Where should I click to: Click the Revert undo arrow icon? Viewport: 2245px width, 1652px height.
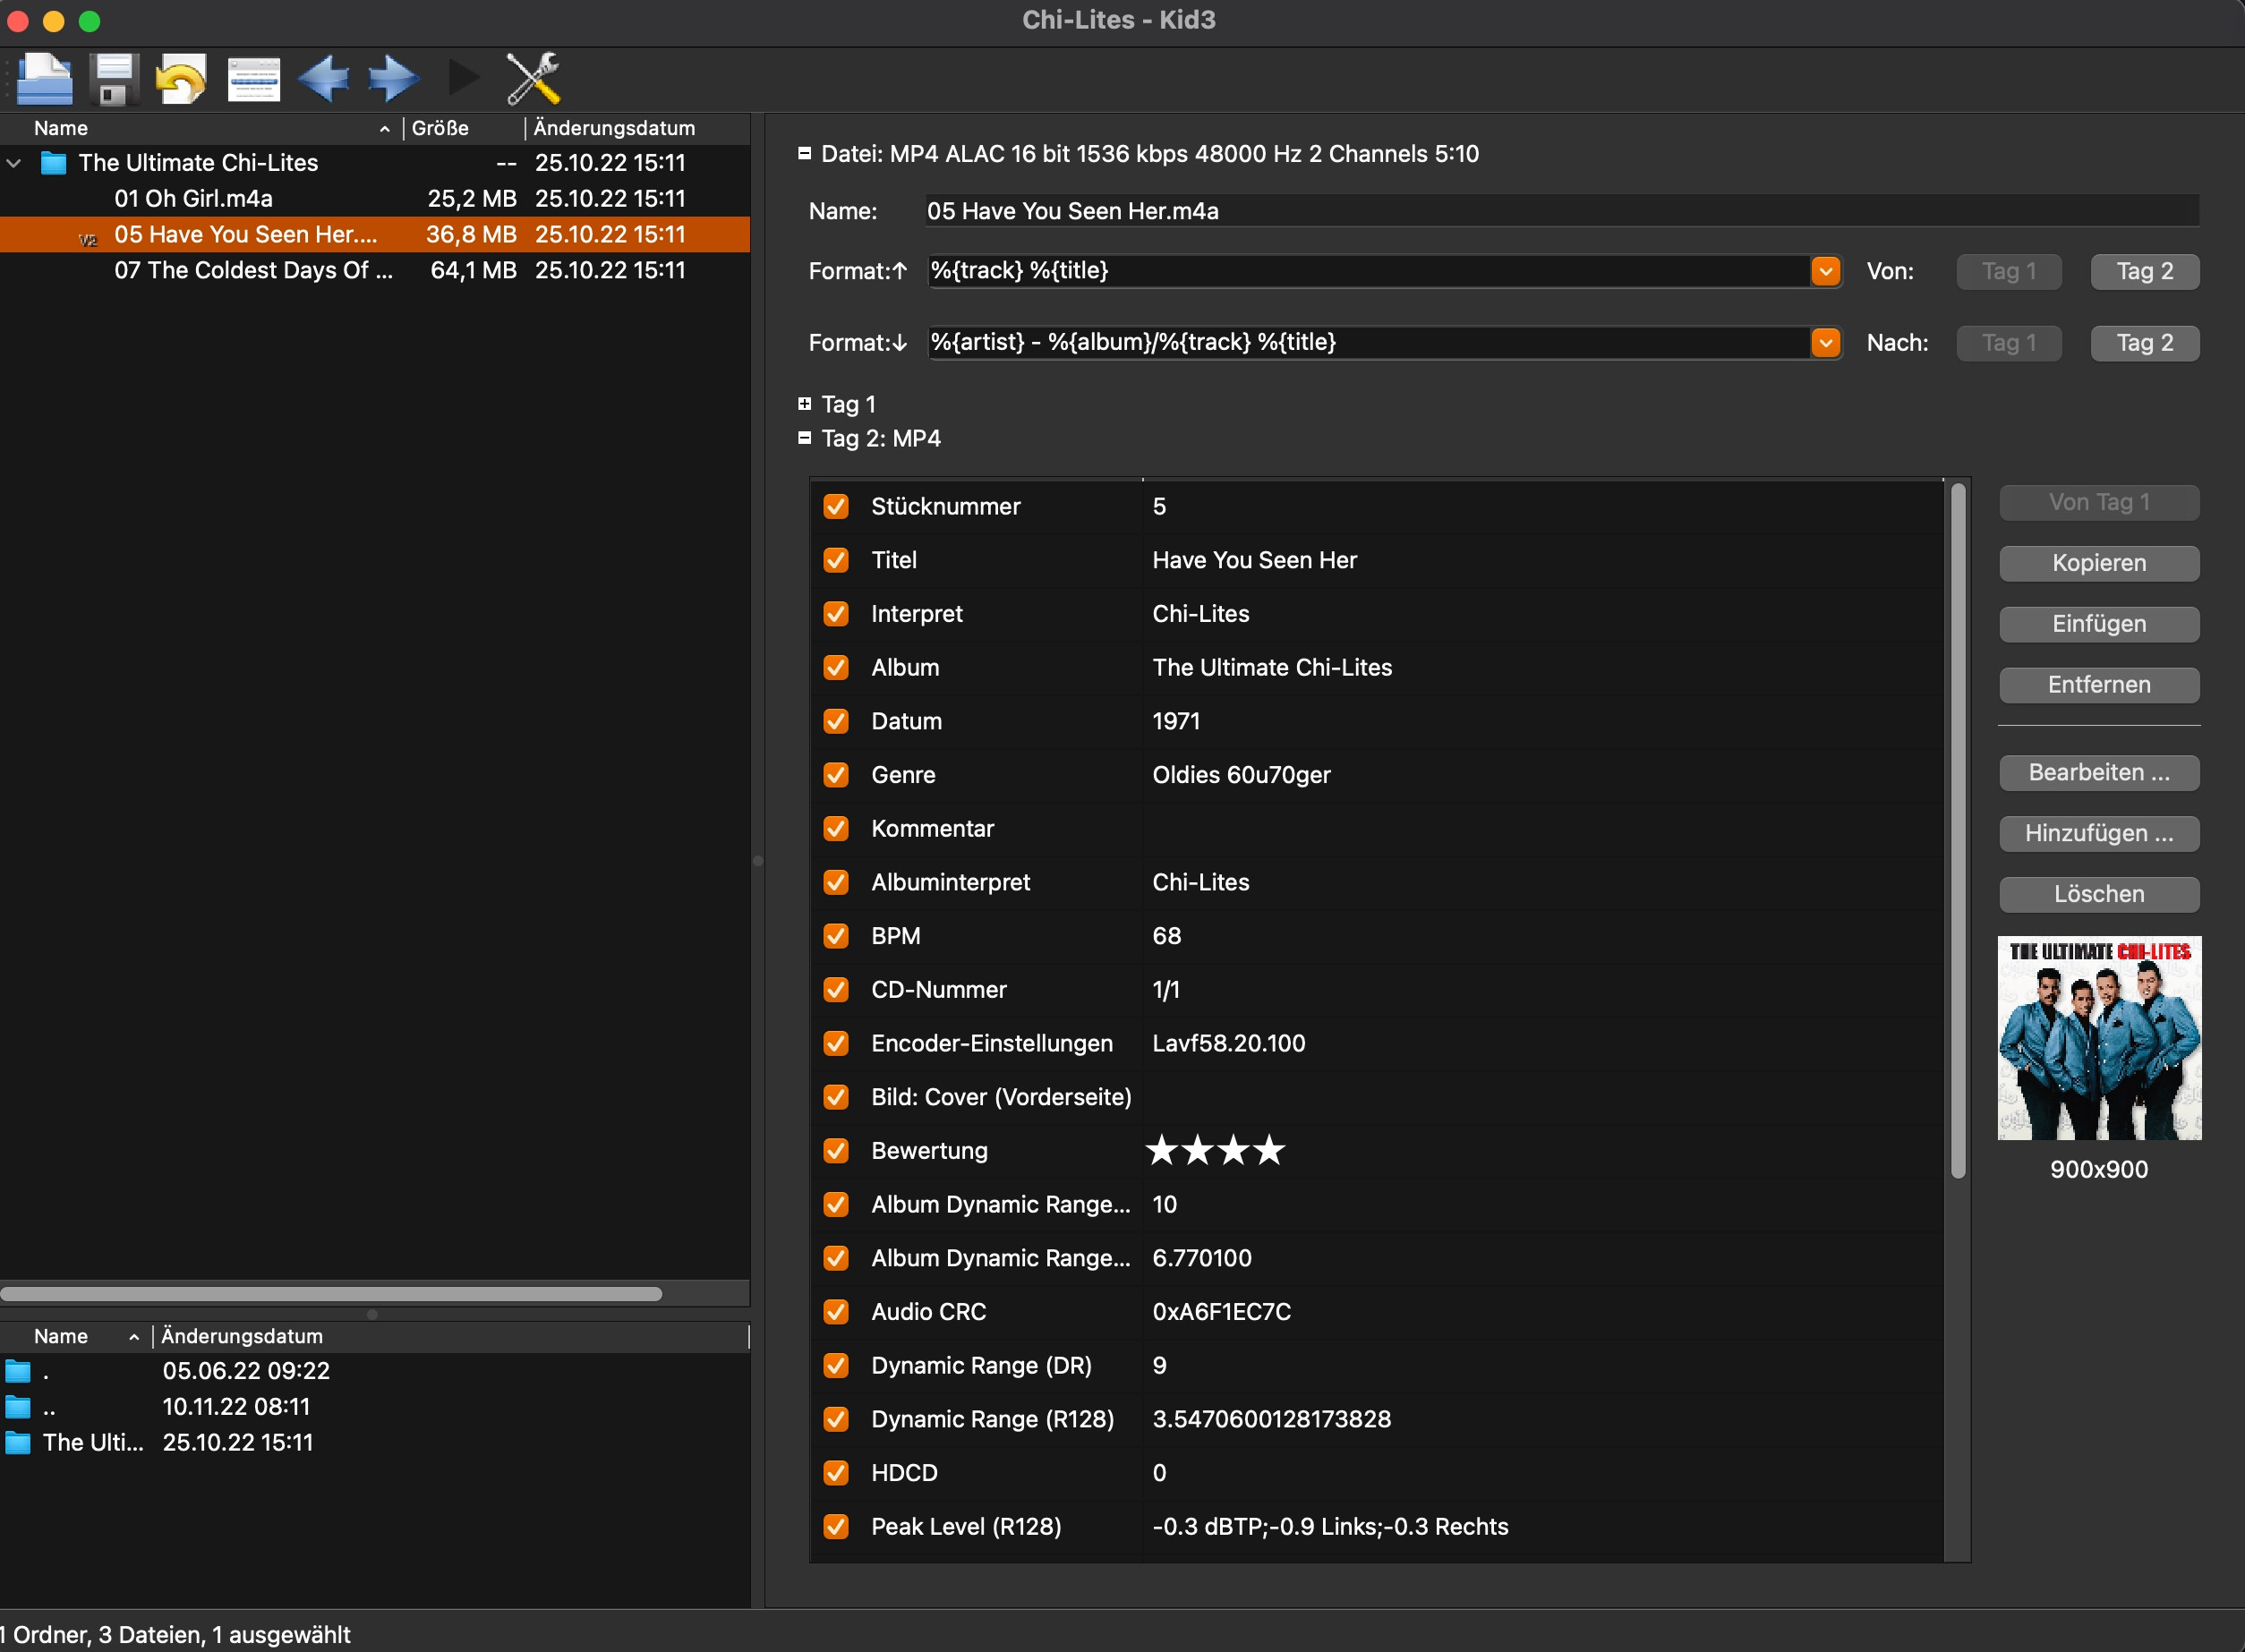click(x=181, y=79)
